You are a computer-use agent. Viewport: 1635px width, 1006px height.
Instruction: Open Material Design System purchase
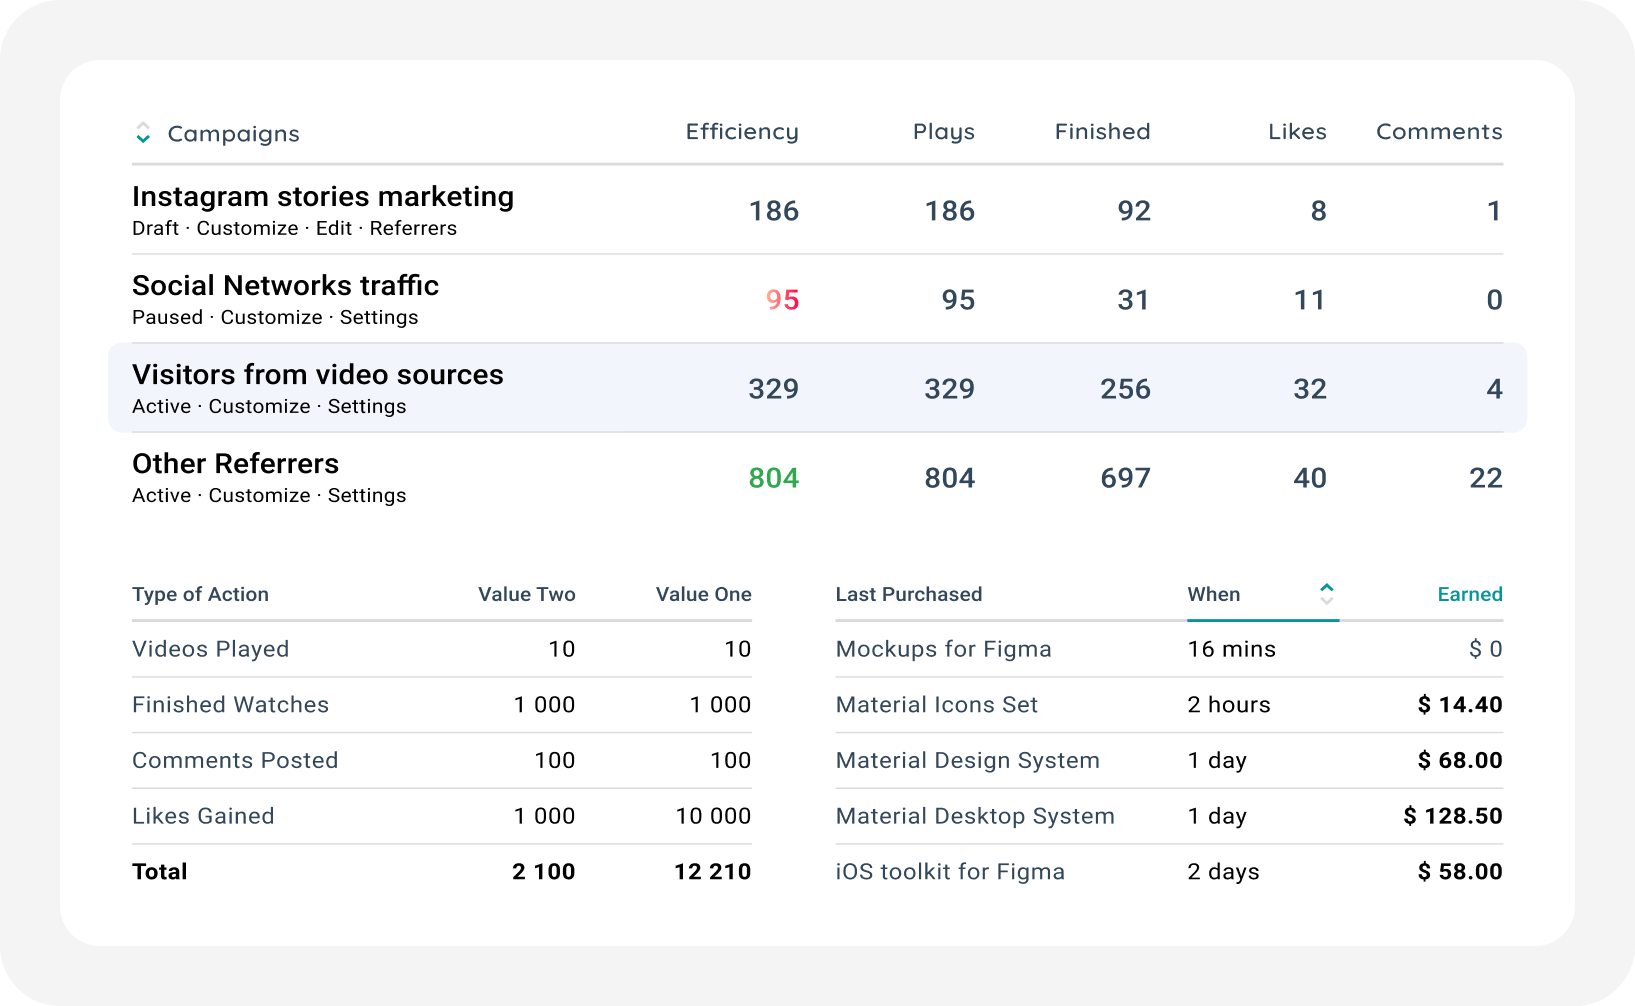(967, 760)
